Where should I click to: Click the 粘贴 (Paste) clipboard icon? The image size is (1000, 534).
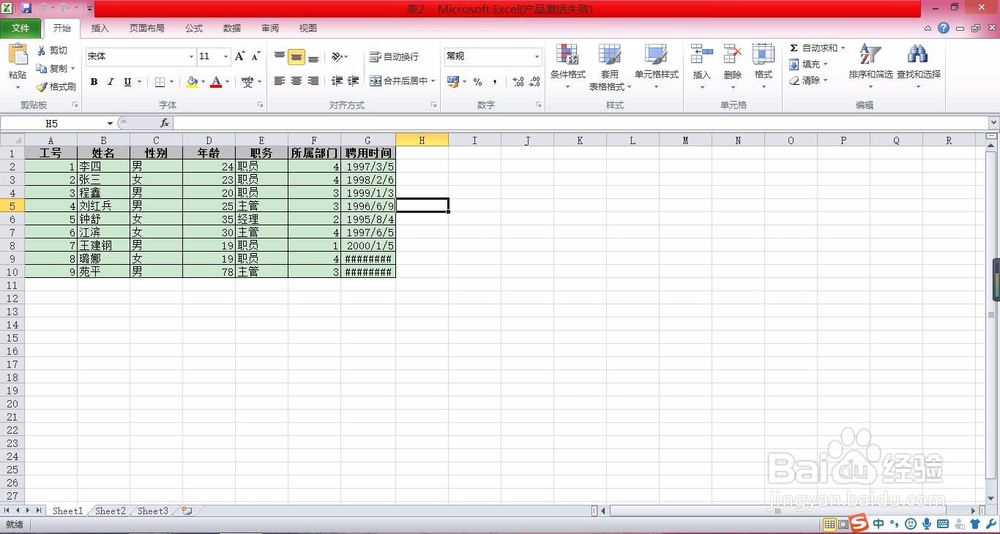click(18, 54)
